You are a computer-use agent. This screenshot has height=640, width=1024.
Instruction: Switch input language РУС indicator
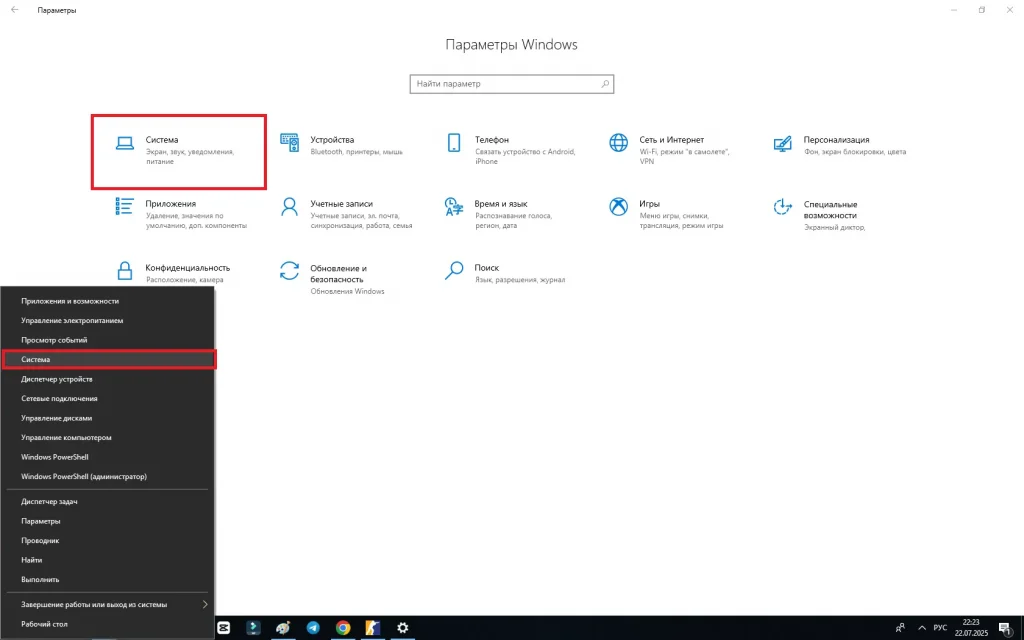pos(940,628)
